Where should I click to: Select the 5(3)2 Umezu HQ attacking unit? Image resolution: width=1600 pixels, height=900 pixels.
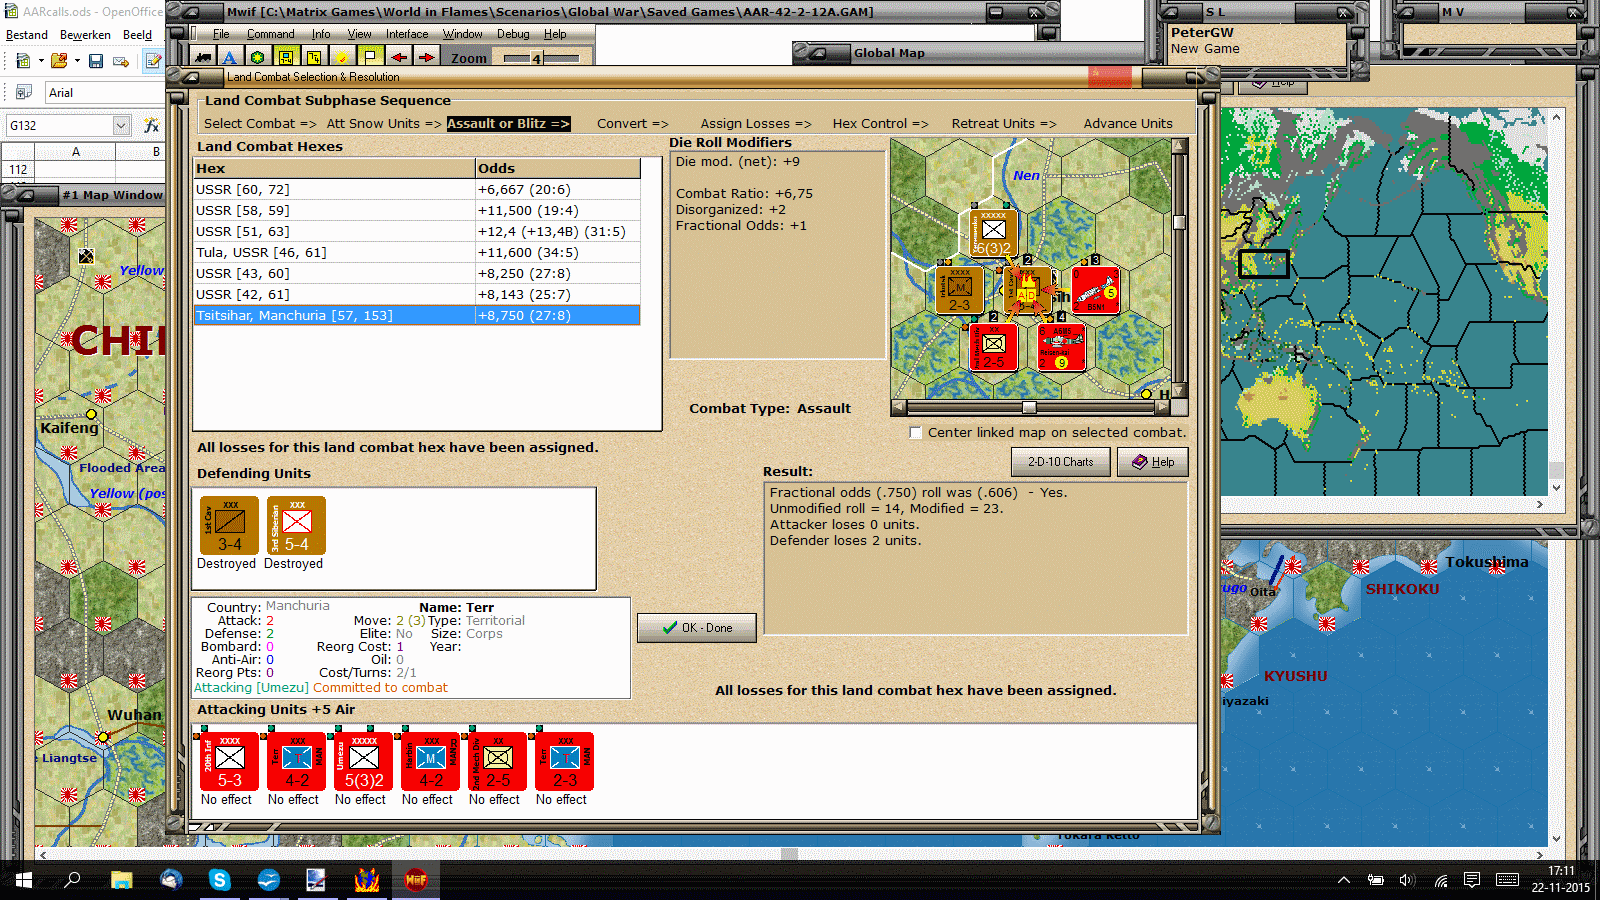coord(364,762)
